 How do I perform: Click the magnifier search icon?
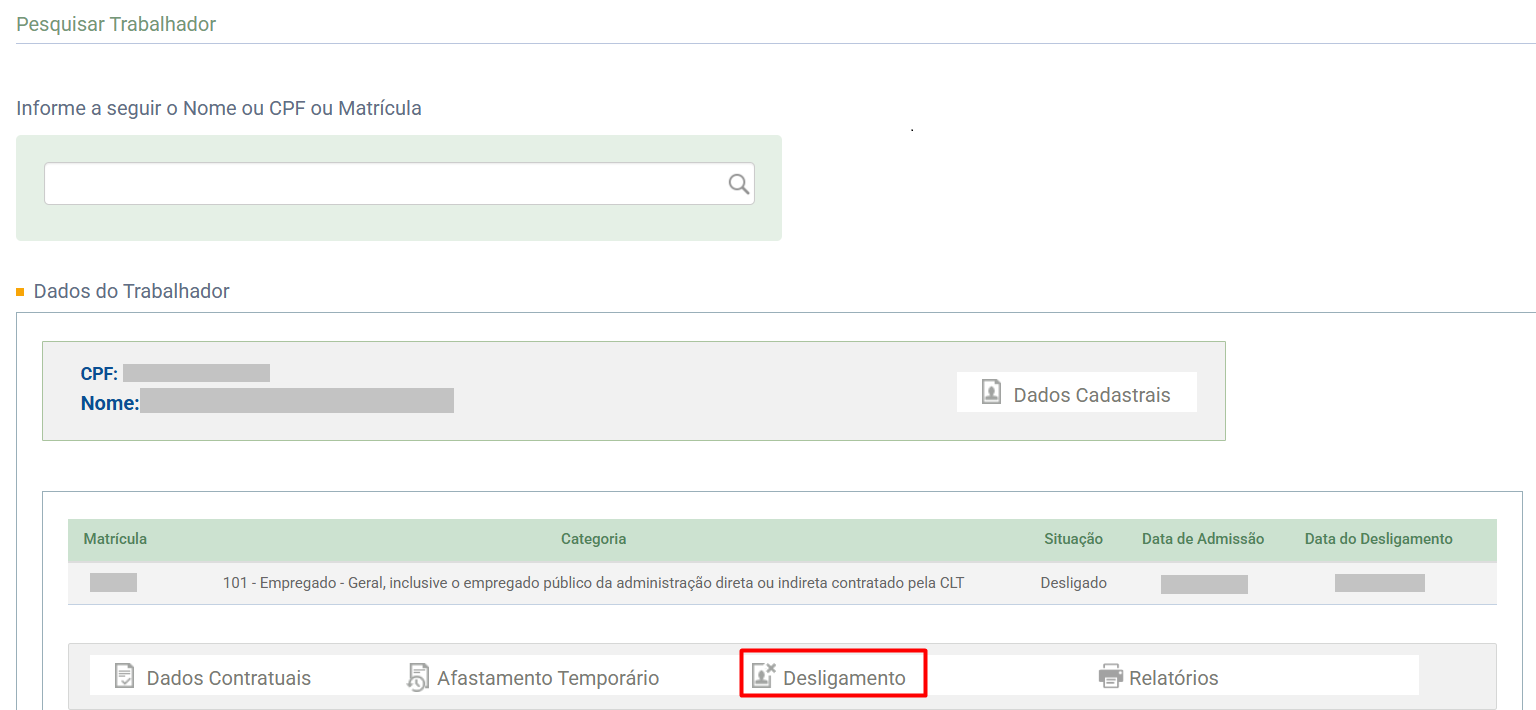point(738,183)
